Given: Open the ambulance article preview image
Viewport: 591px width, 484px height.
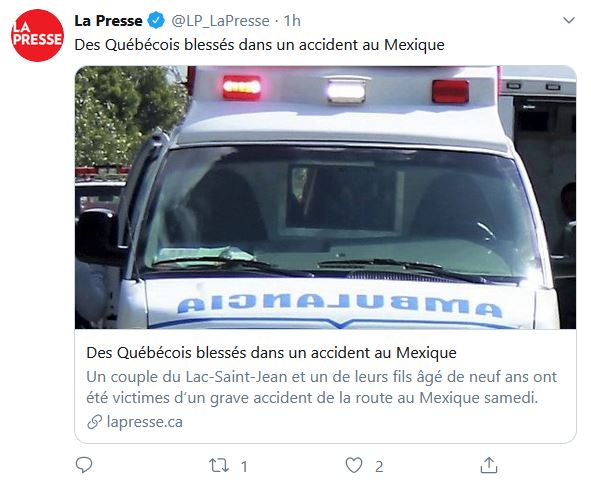Looking at the screenshot, I should coord(325,197).
